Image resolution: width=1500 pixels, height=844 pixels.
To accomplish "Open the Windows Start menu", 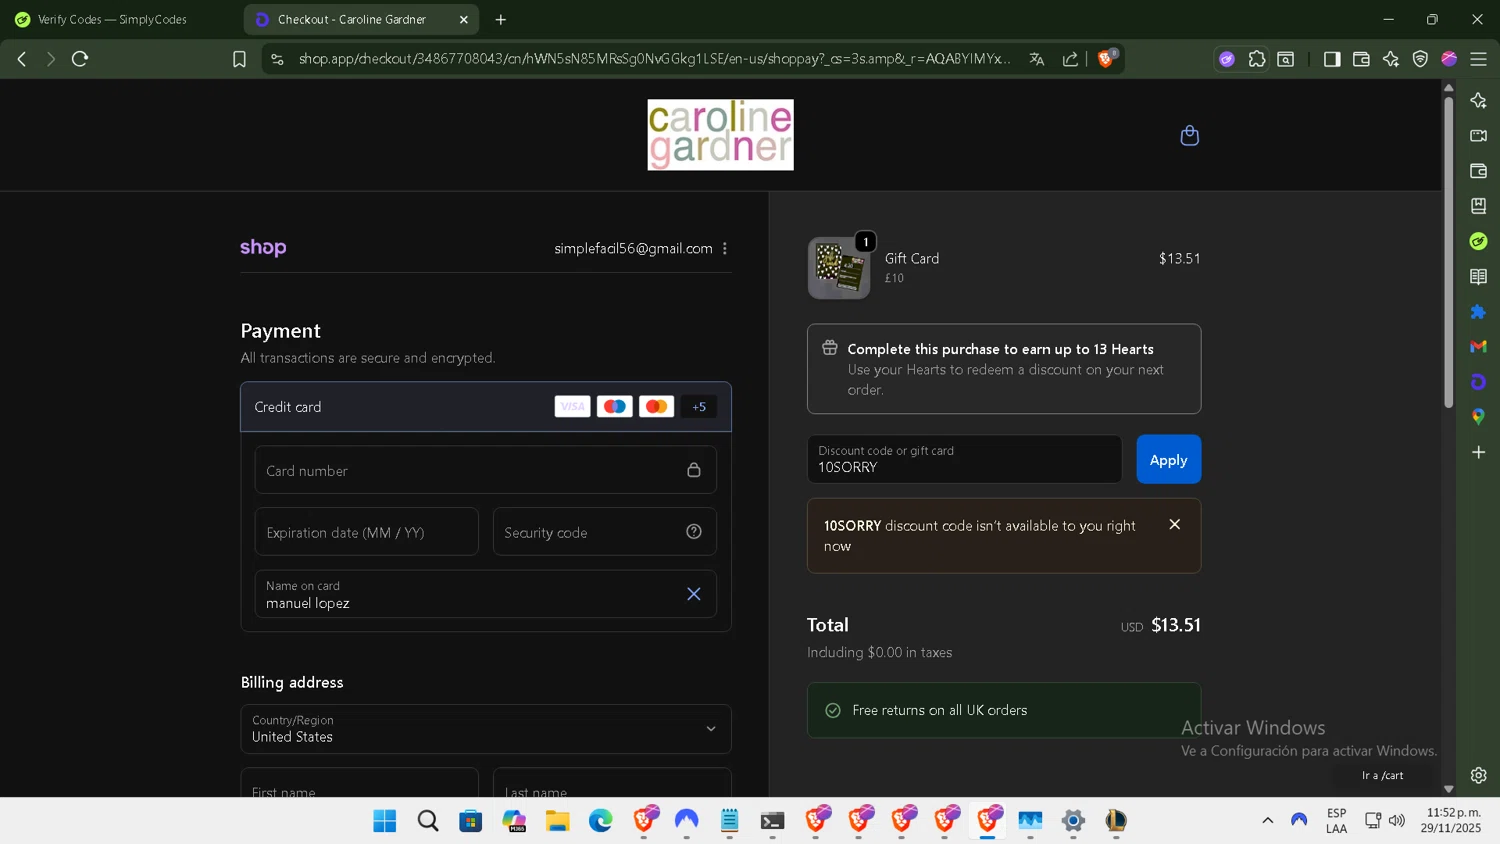I will (385, 821).
